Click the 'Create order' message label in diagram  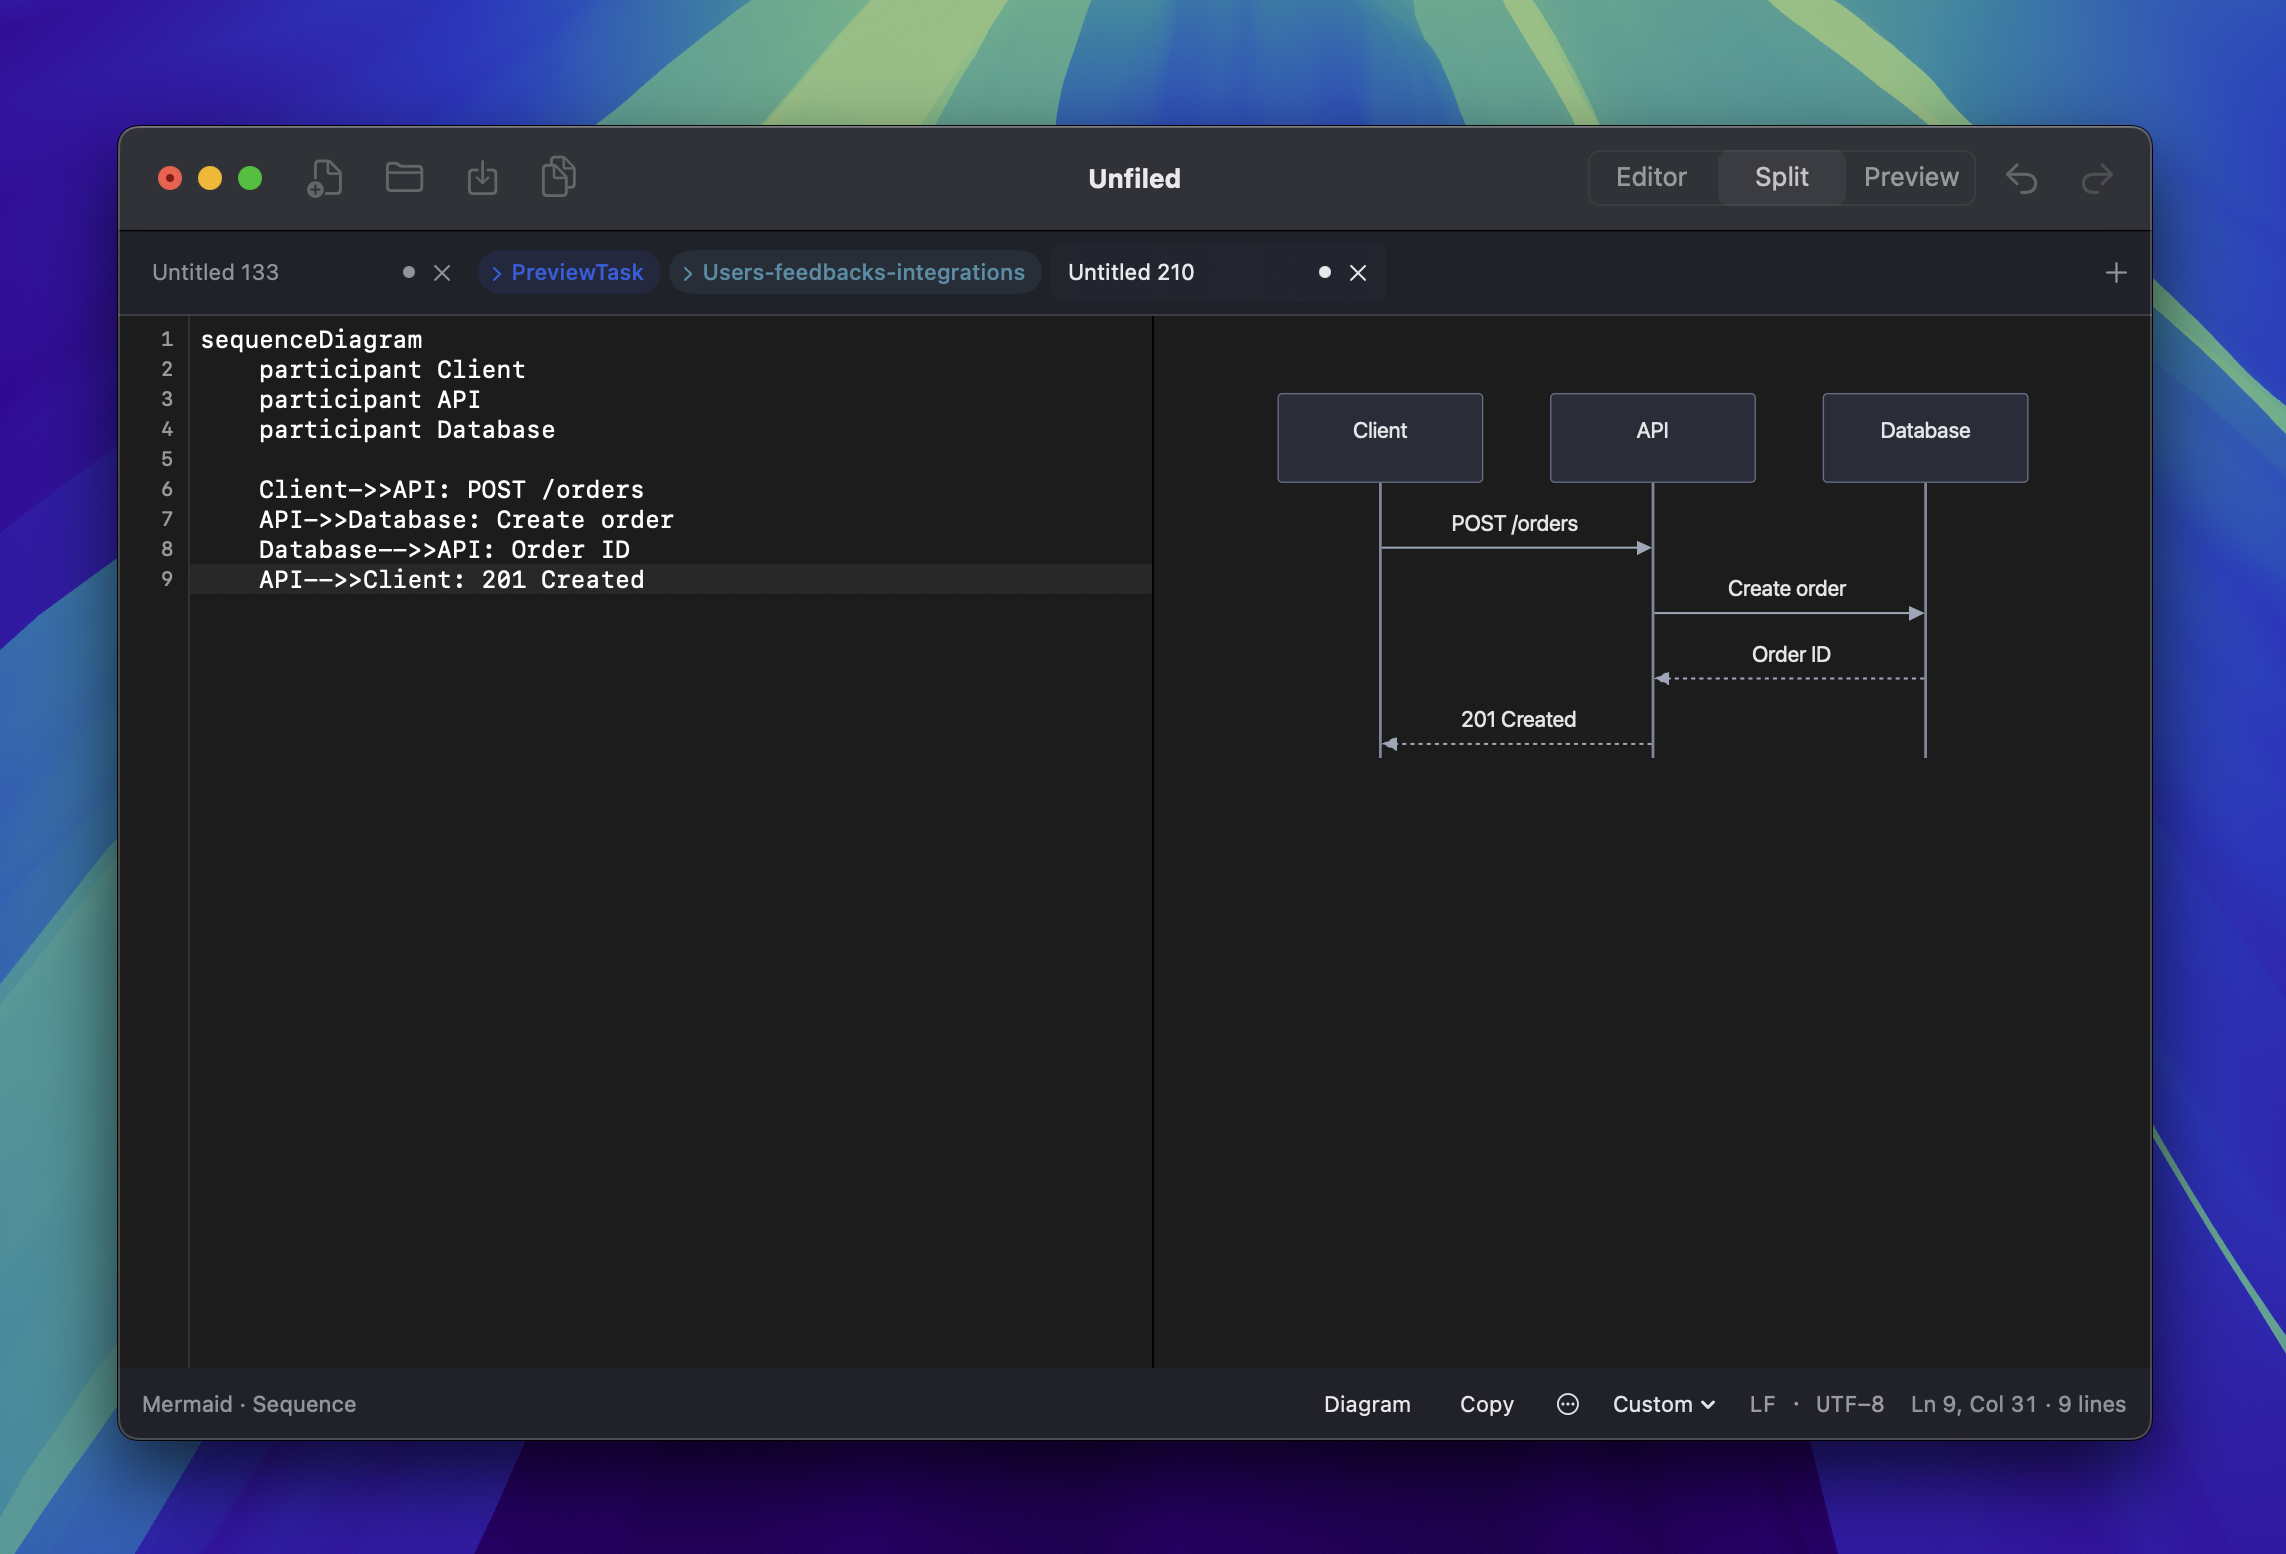point(1786,588)
